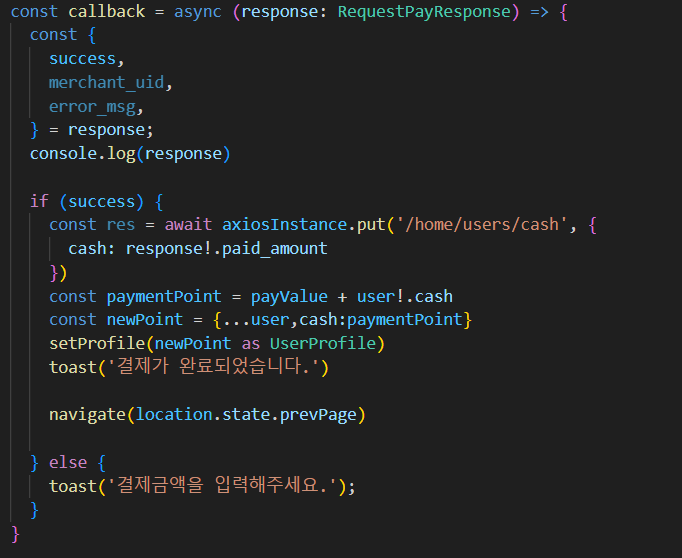
Task: Click the '결제가 완료되었습니다.' toast string
Action: pyautogui.click(x=213, y=367)
